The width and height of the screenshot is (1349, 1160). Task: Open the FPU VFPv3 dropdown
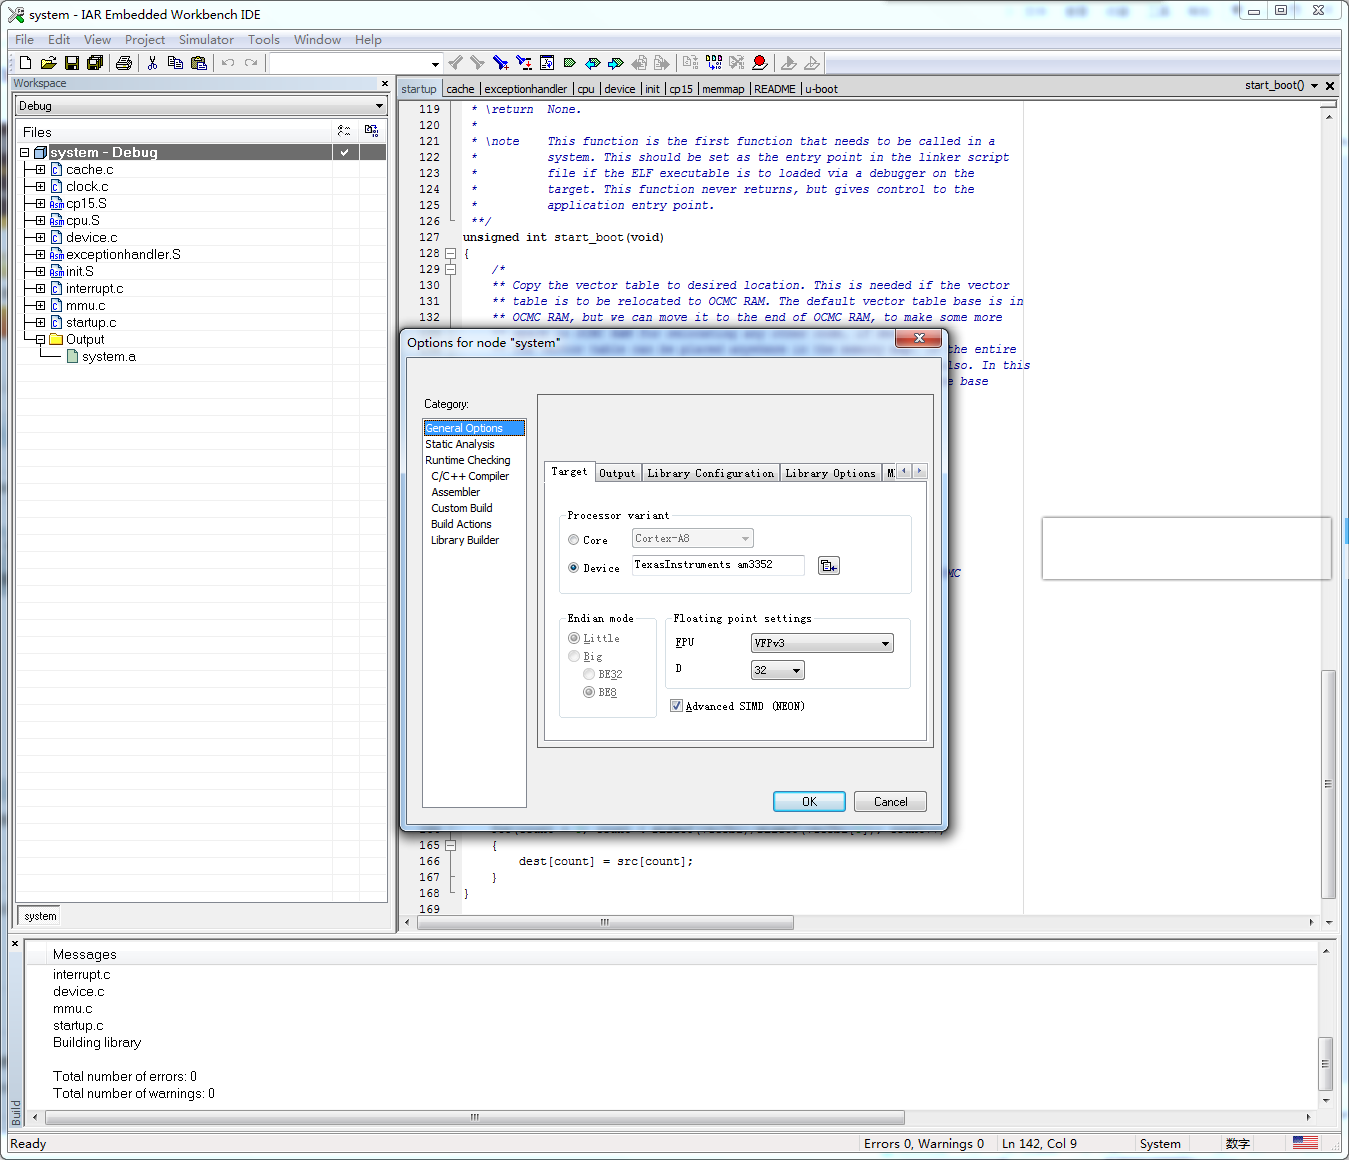[822, 643]
